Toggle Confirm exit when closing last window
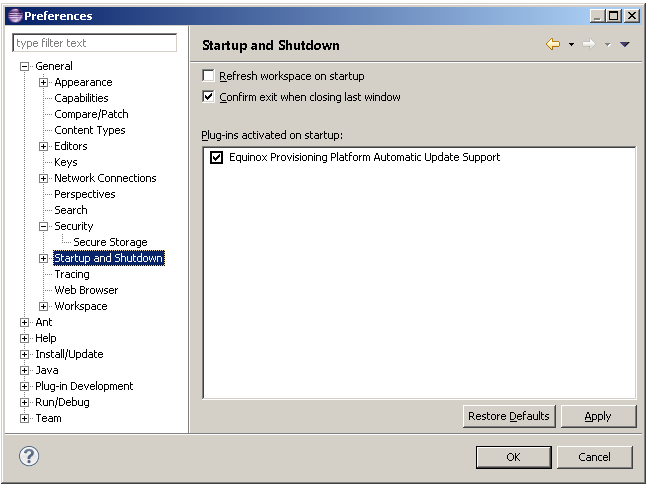 pos(208,97)
